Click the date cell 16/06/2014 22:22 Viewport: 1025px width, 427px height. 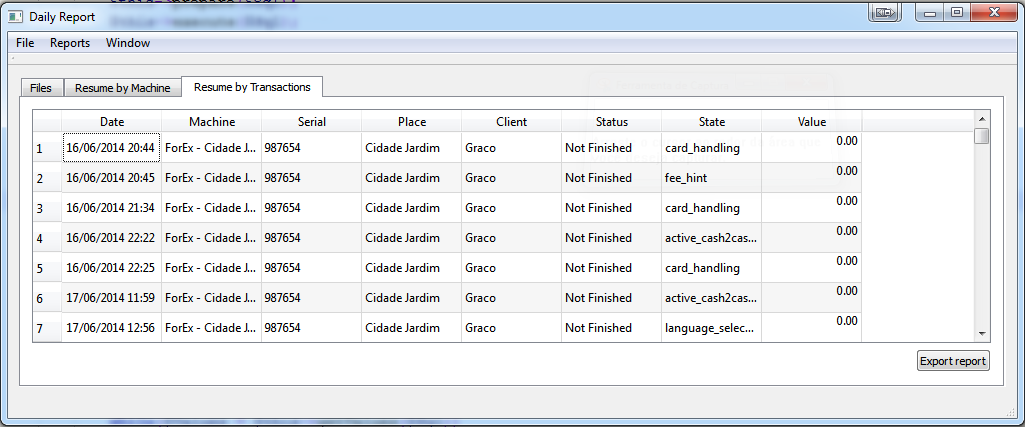click(111, 238)
